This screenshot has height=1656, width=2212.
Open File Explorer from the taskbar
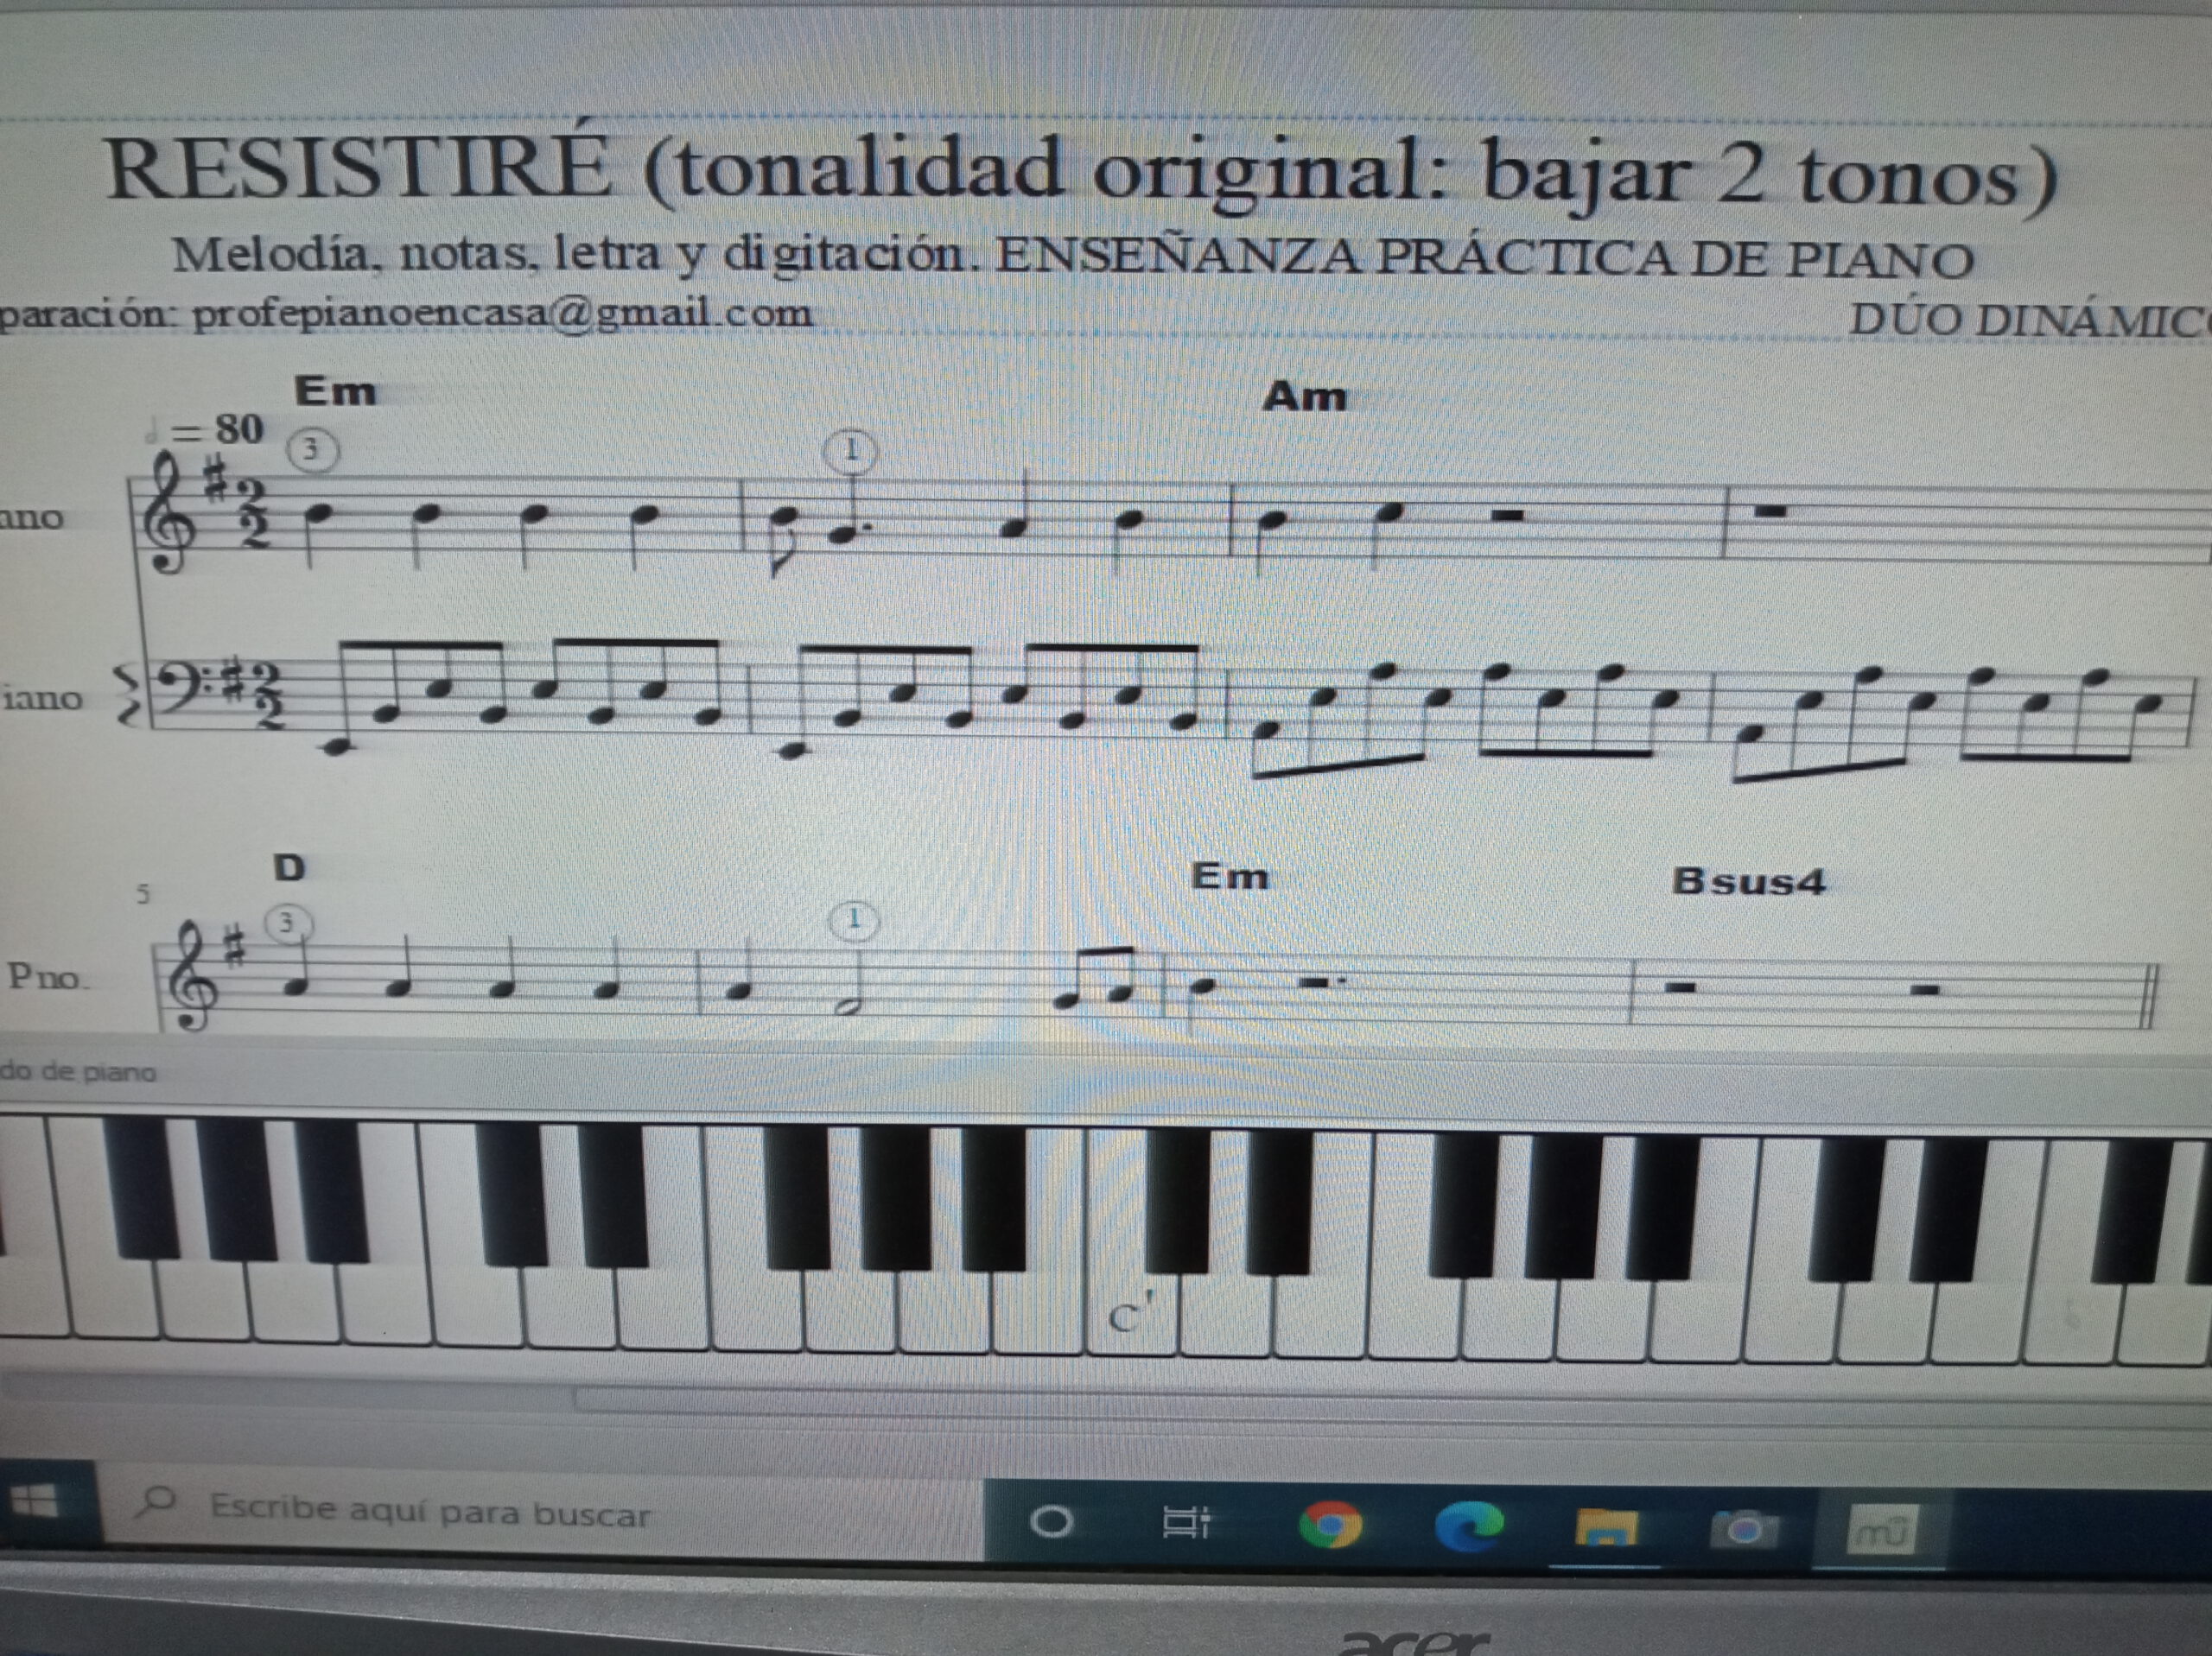pos(1606,1529)
